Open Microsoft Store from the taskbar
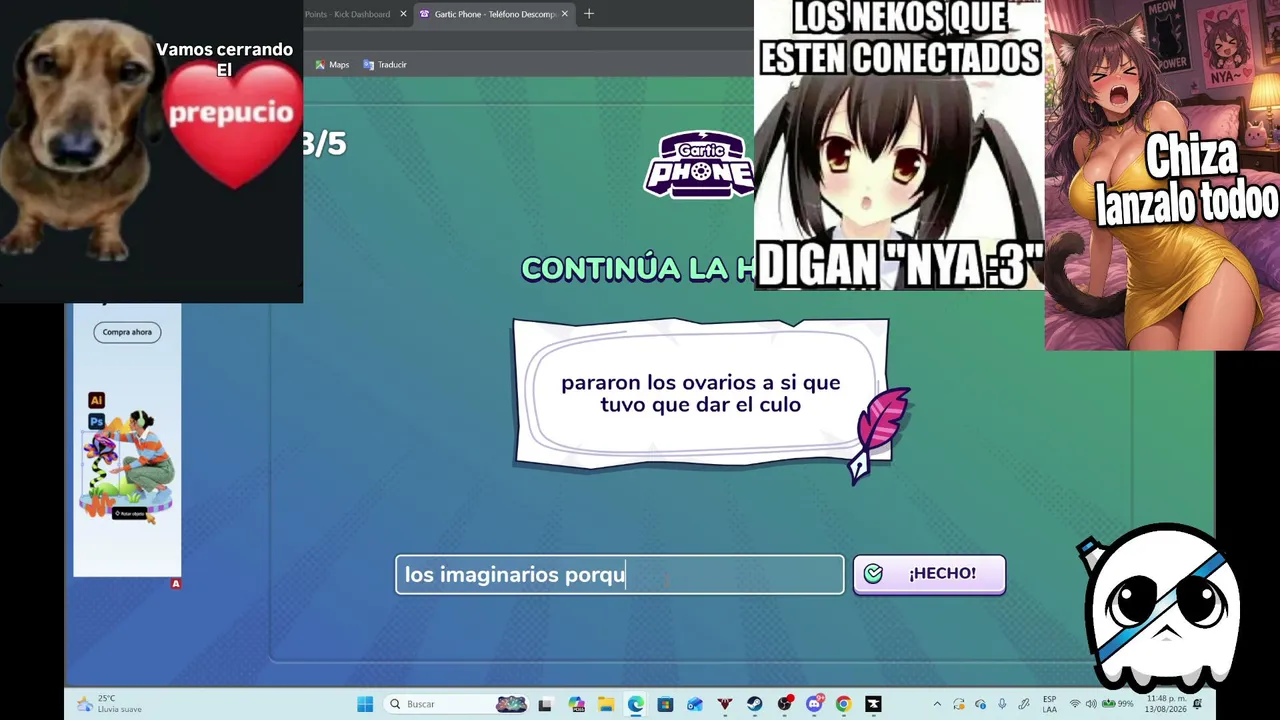Screen dimensions: 1280x720 coord(665,704)
